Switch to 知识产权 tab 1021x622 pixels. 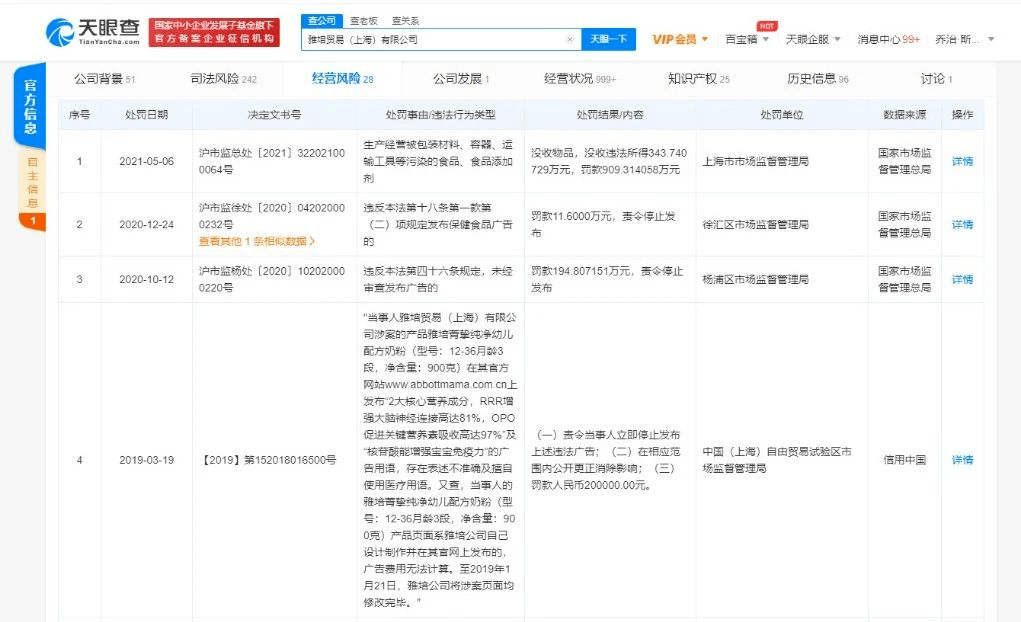[699, 79]
